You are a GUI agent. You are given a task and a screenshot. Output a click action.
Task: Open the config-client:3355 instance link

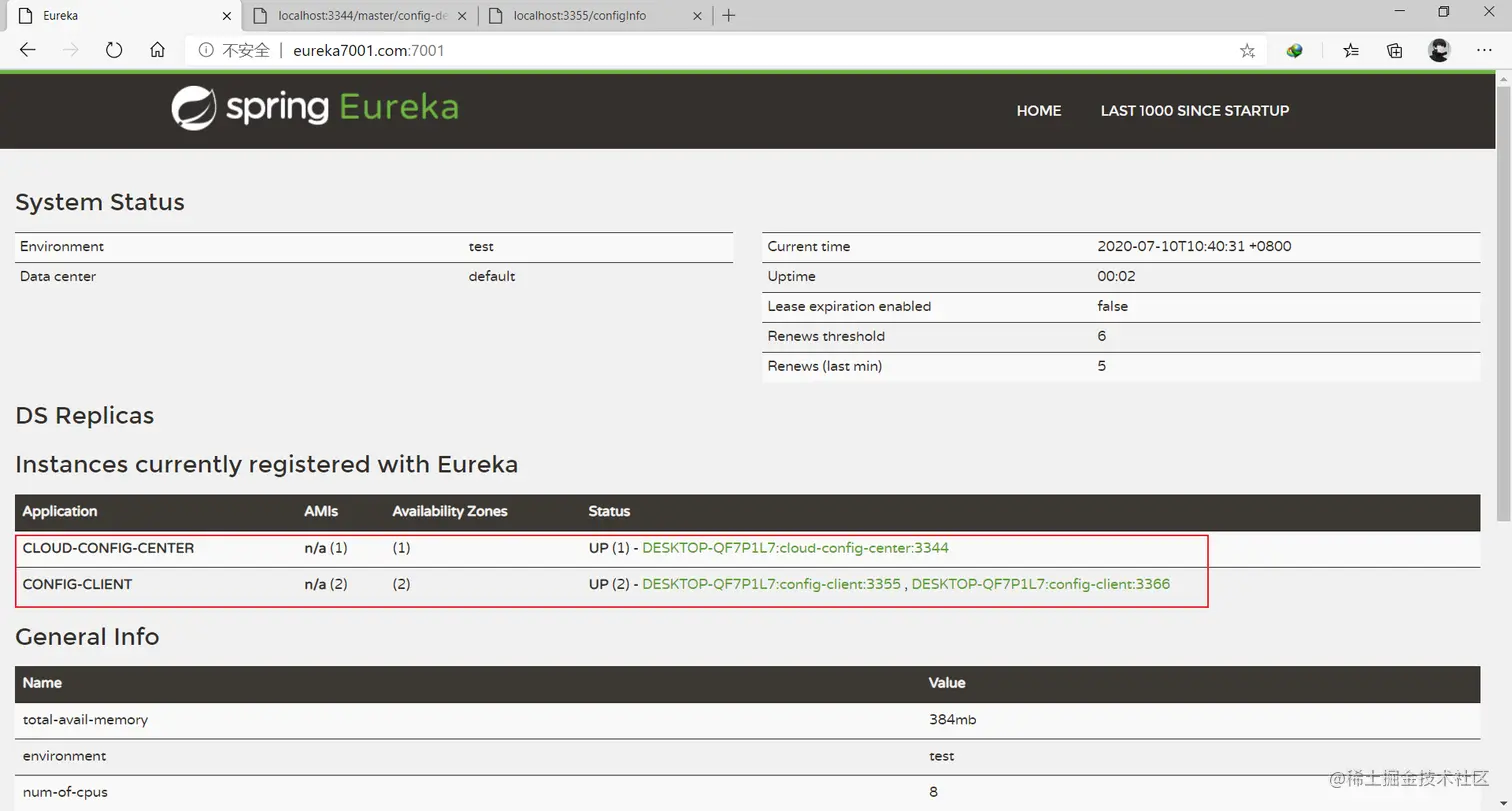pos(771,584)
